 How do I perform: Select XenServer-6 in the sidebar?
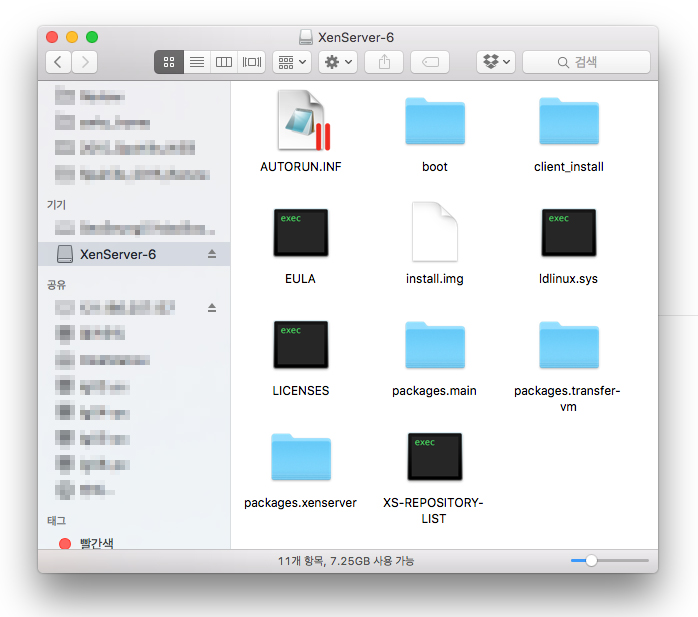coord(117,254)
